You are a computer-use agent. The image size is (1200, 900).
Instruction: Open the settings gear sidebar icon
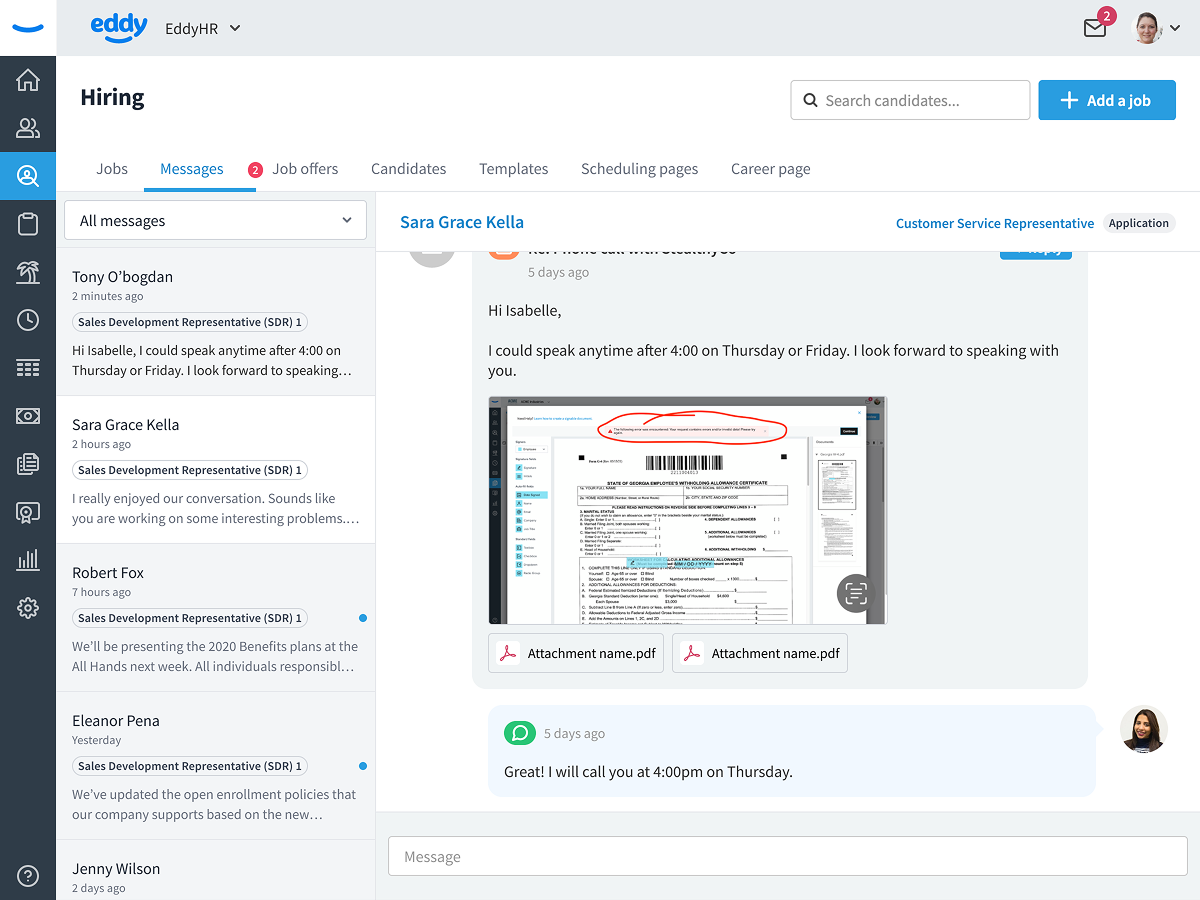click(x=28, y=608)
